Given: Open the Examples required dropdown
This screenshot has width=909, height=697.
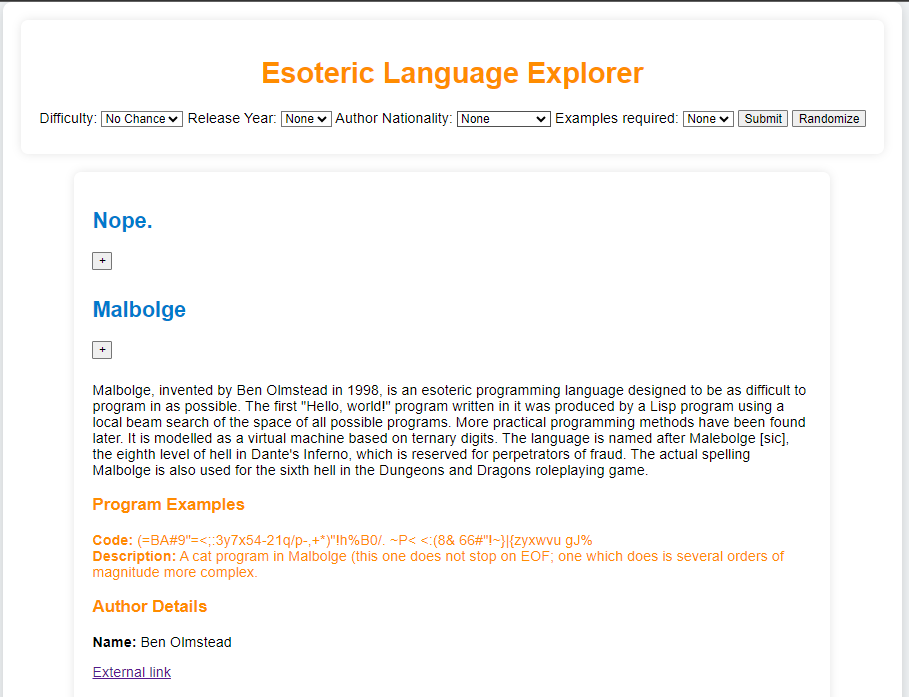Looking at the screenshot, I should [x=708, y=119].
